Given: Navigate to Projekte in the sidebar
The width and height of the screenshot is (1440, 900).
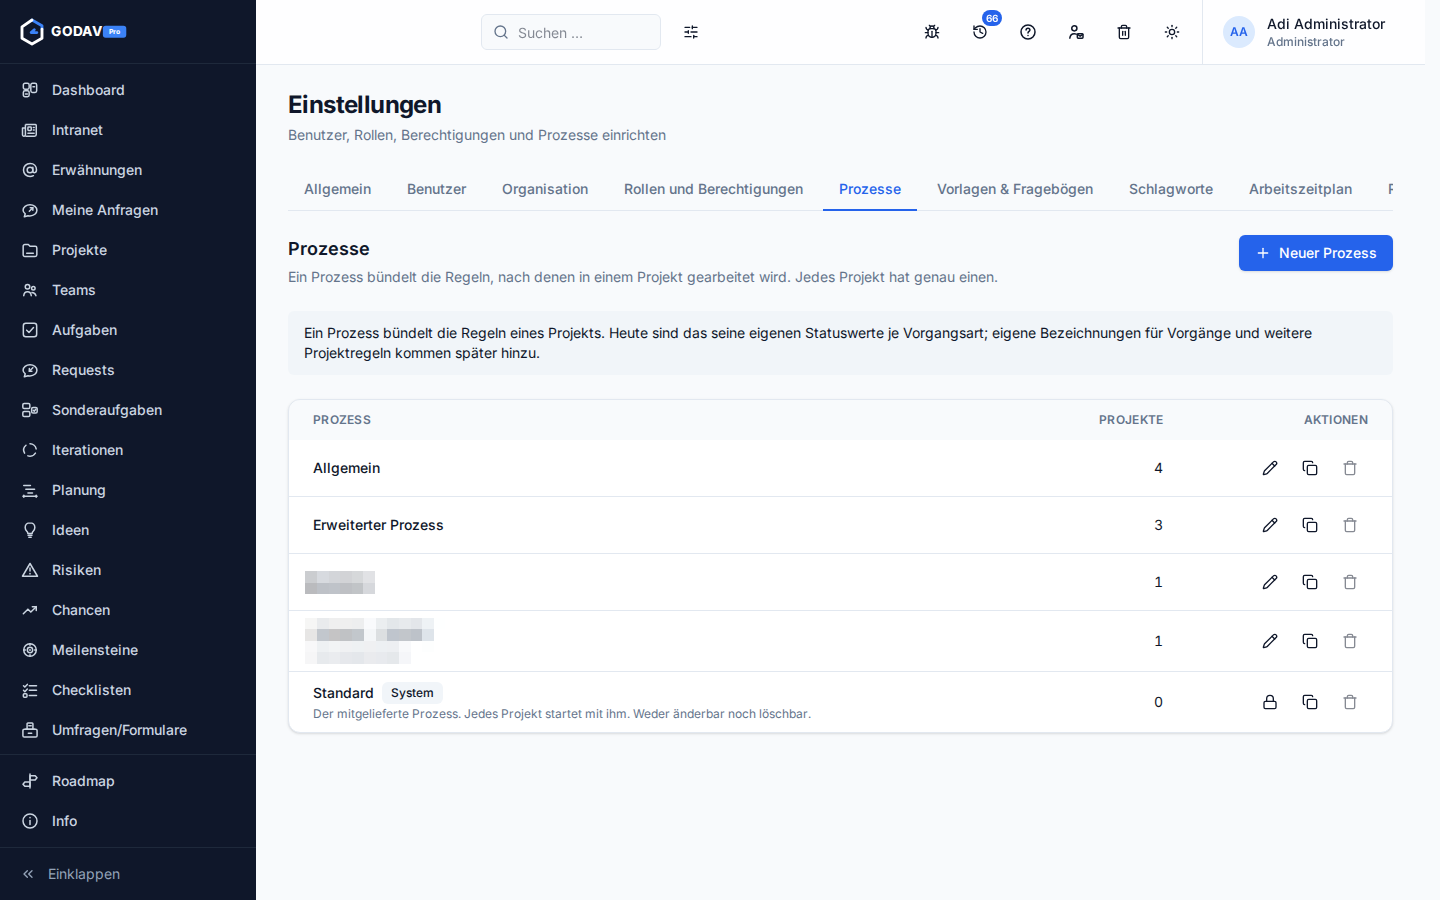Looking at the screenshot, I should pyautogui.click(x=128, y=250).
